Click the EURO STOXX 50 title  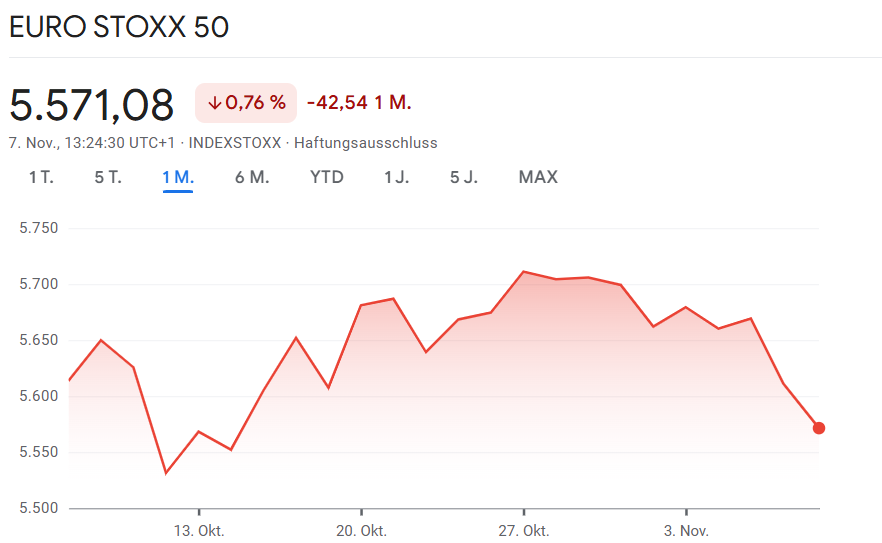tap(119, 27)
